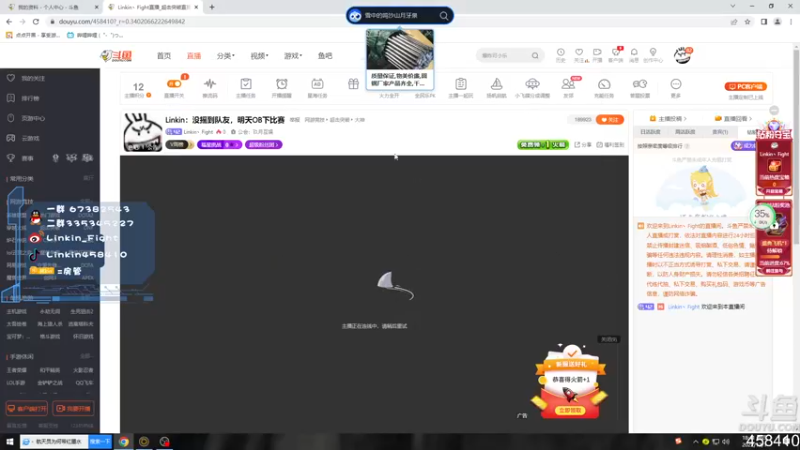
Task: Open the Windows Start menu
Action: pyautogui.click(x=9, y=441)
